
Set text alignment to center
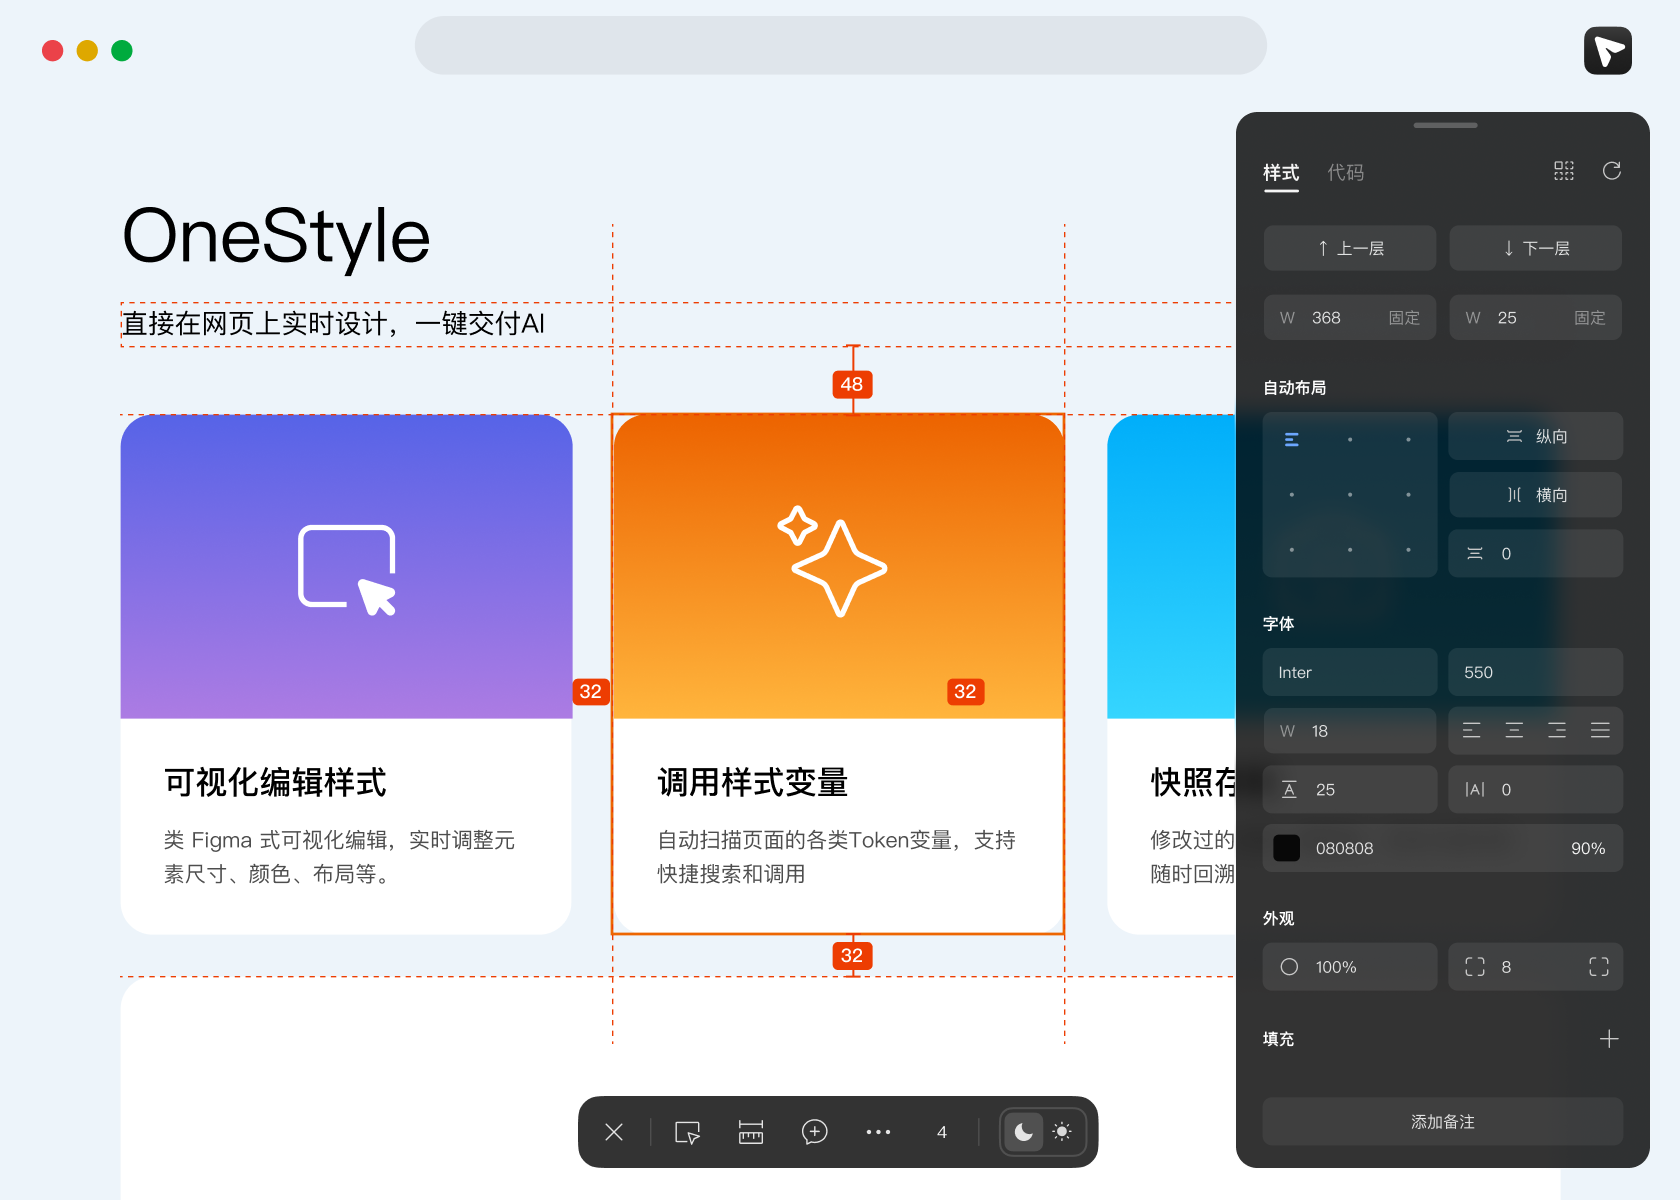pos(1514,731)
